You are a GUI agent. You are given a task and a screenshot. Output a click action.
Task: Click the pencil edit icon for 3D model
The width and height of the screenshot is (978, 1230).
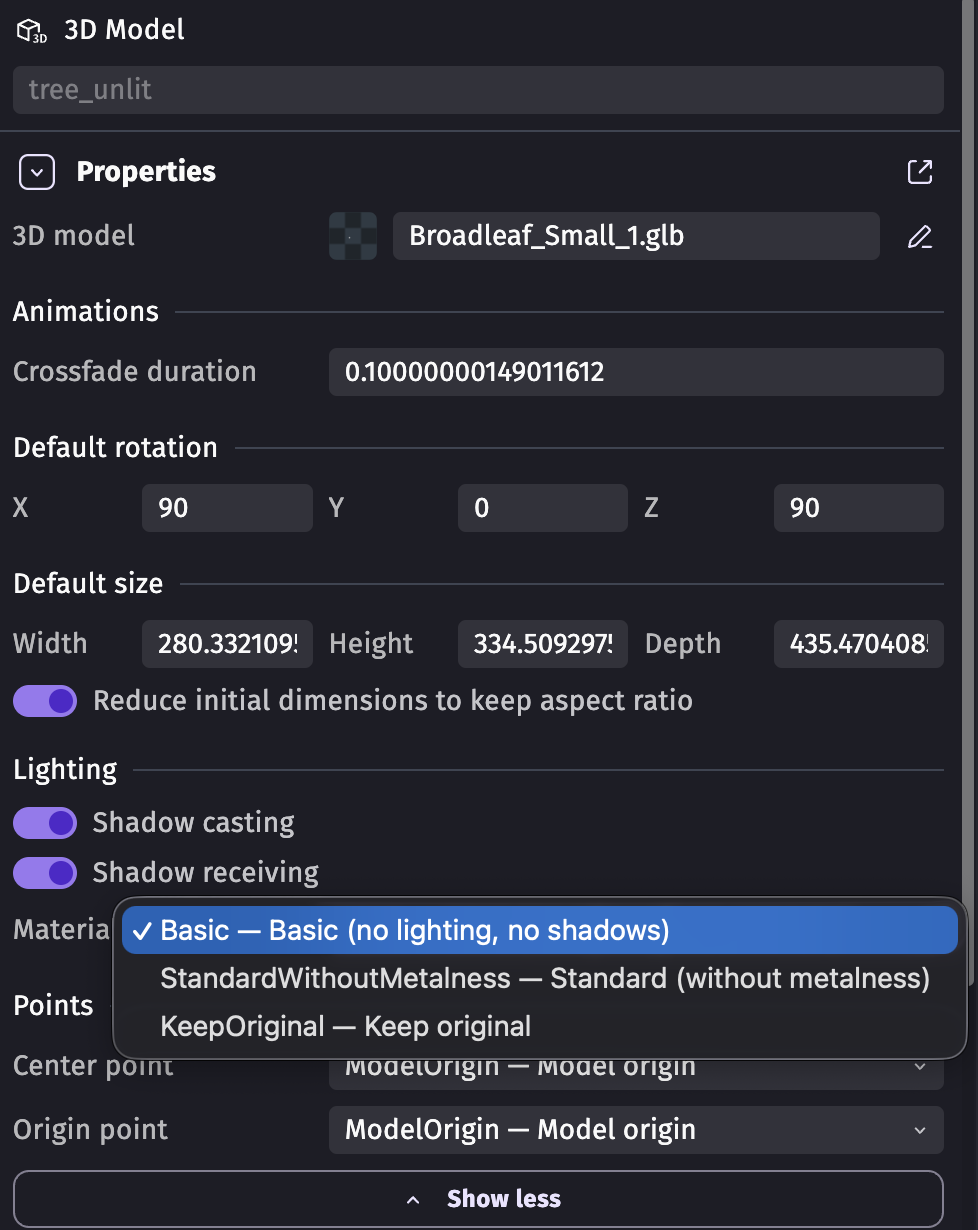tap(919, 237)
